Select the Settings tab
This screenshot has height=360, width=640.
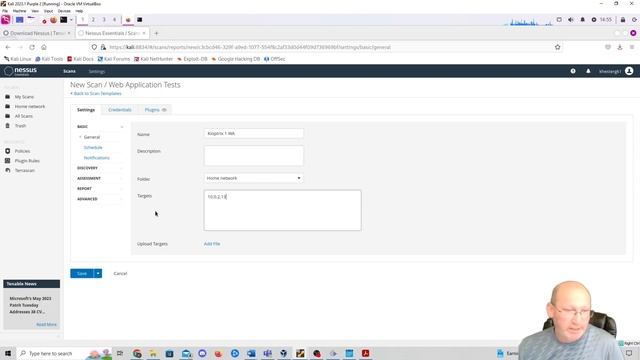86,110
